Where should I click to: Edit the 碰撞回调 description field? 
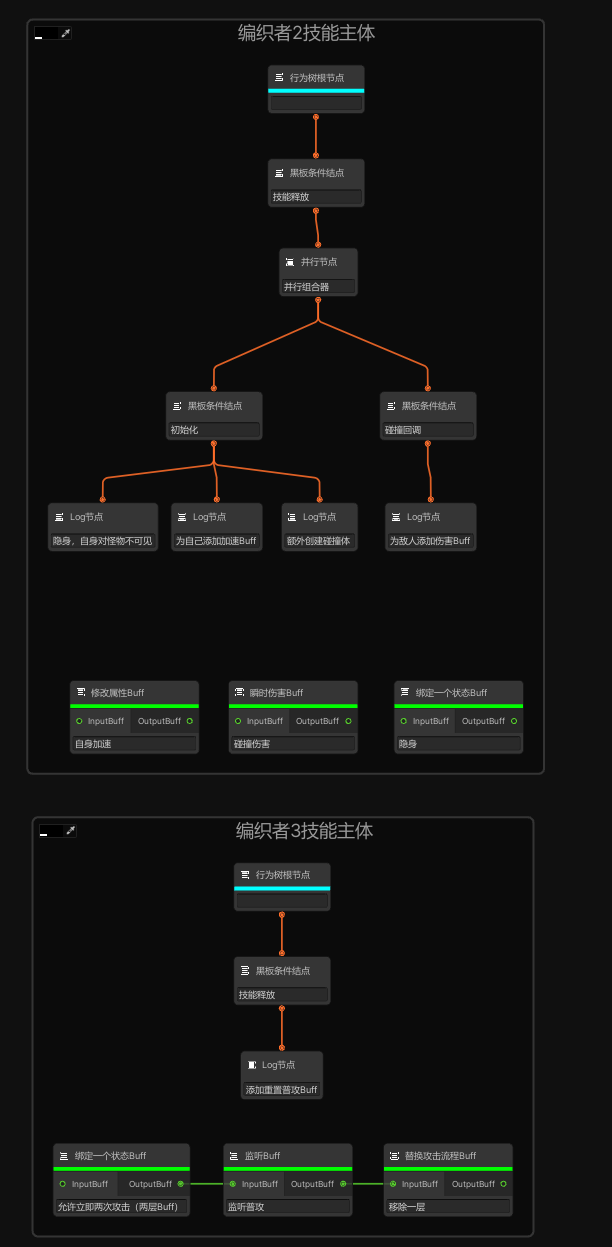coord(428,430)
